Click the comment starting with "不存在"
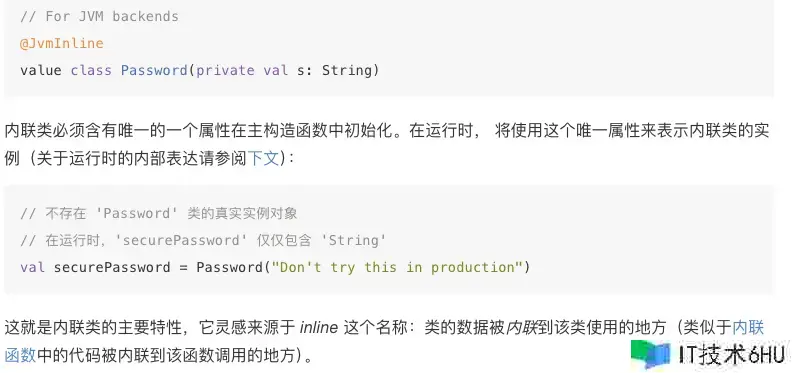 (159, 213)
